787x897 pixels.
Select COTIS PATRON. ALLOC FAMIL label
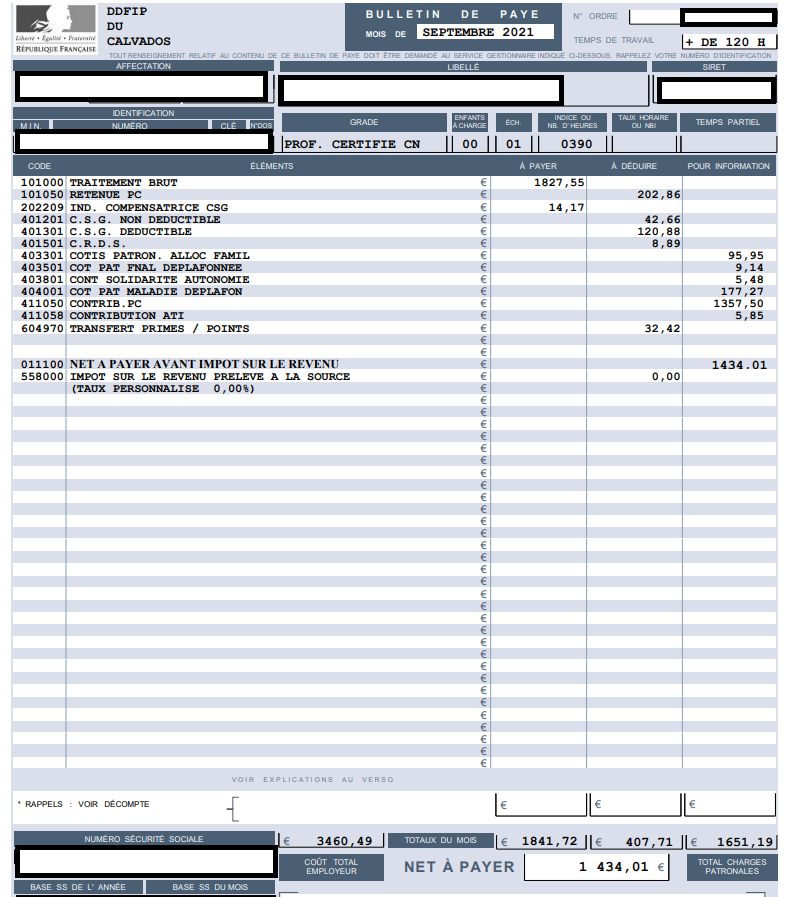[x=160, y=255]
